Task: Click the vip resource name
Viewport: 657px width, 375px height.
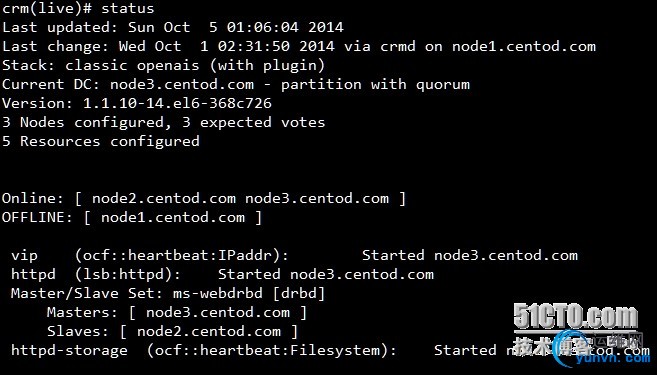Action: coord(24,256)
